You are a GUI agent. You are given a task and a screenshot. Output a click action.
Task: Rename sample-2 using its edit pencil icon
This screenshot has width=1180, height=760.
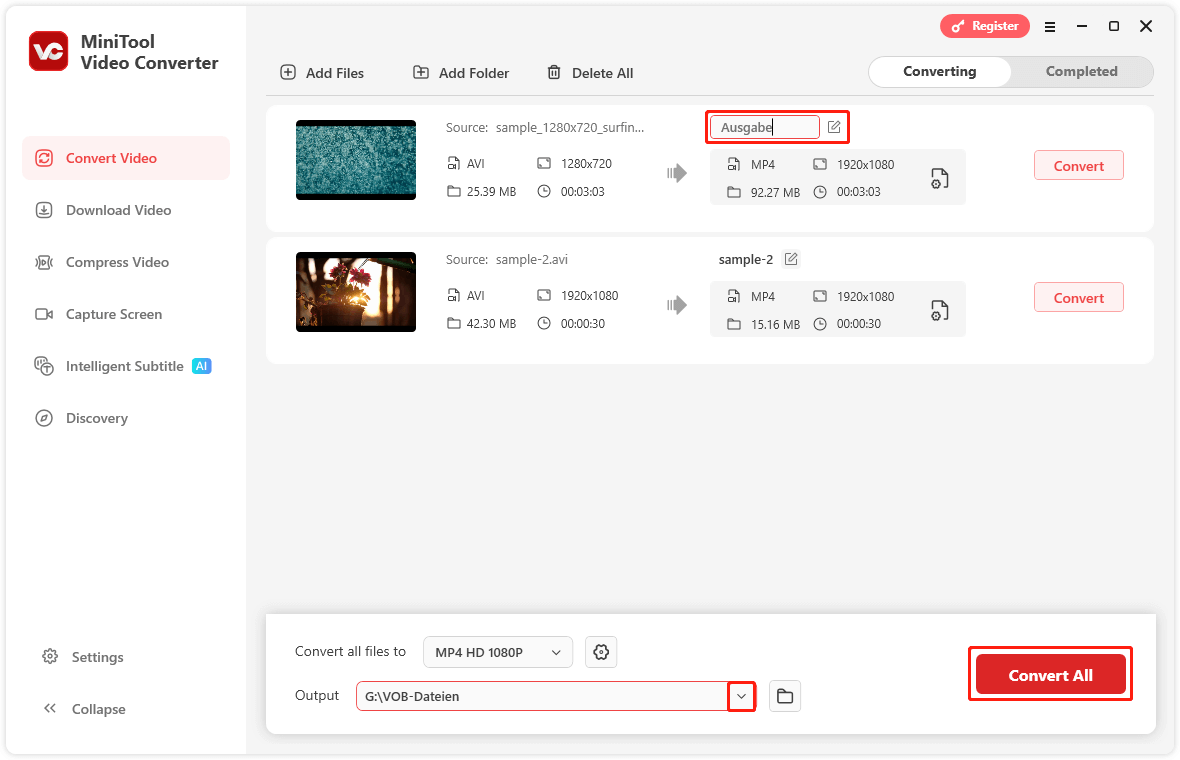click(791, 258)
